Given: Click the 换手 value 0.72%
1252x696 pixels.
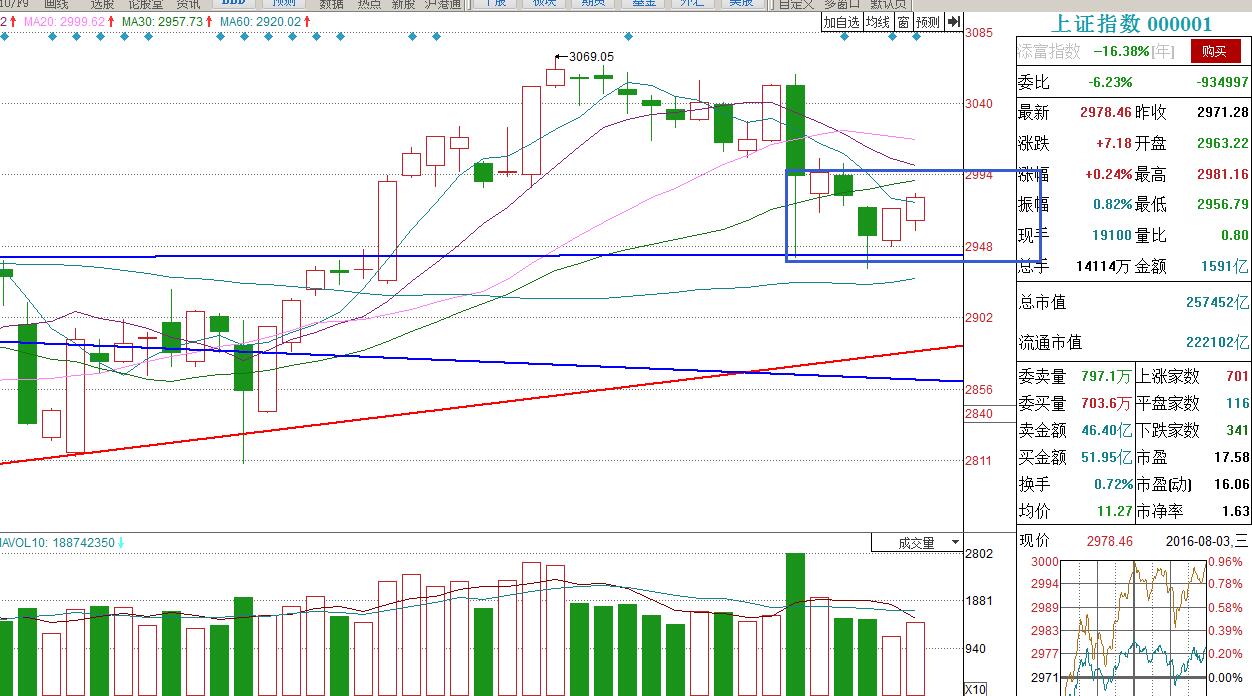Looking at the screenshot, I should (1113, 485).
